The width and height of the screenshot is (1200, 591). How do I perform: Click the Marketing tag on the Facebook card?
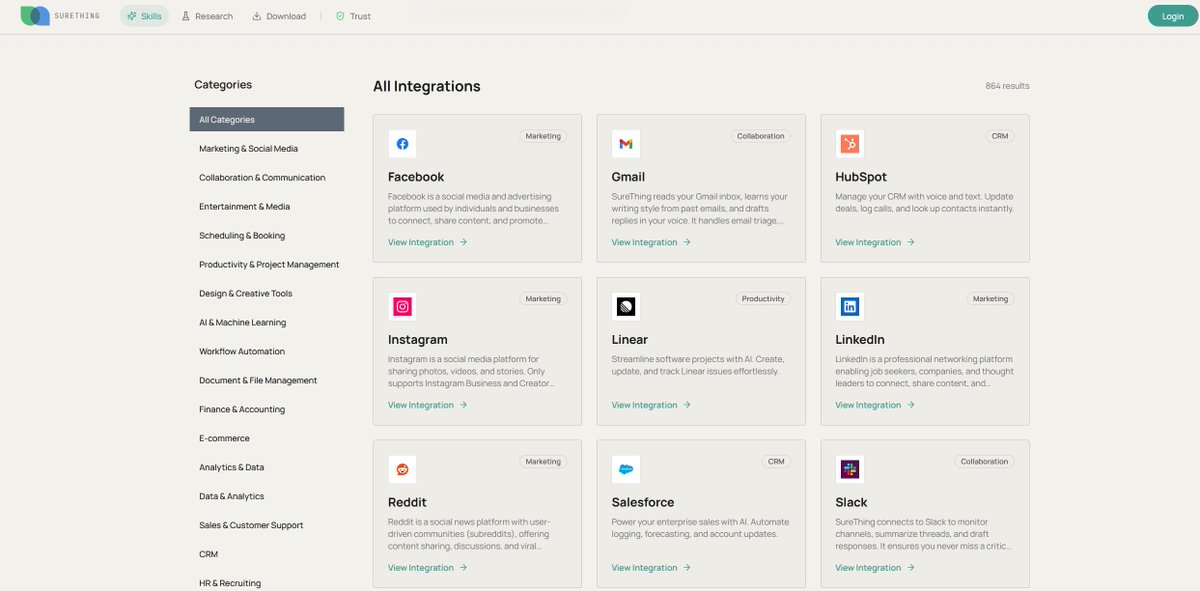point(543,136)
